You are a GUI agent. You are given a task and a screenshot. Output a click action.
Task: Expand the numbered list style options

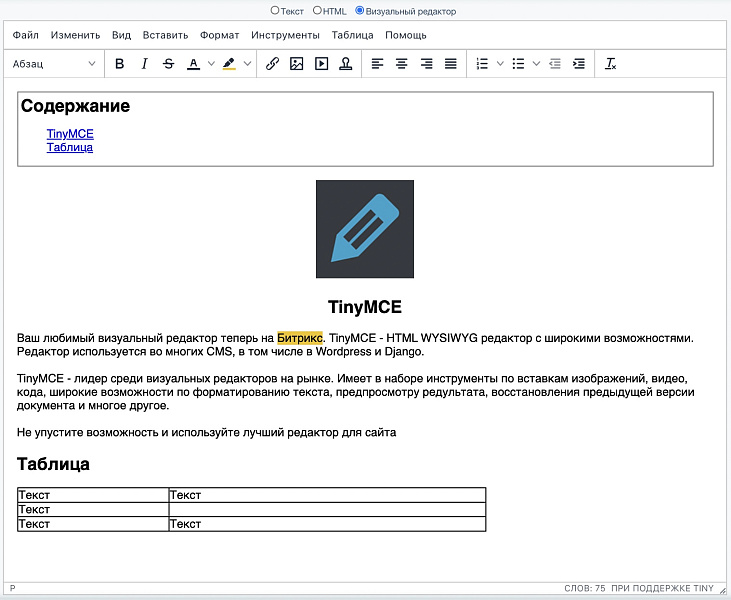pos(500,64)
